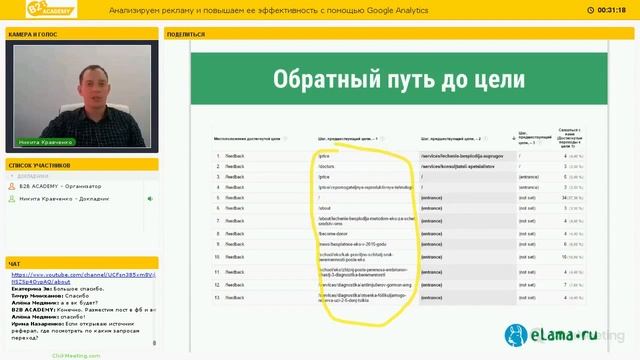Click the eLama.ru logo on the slide

pyautogui.click(x=551, y=335)
